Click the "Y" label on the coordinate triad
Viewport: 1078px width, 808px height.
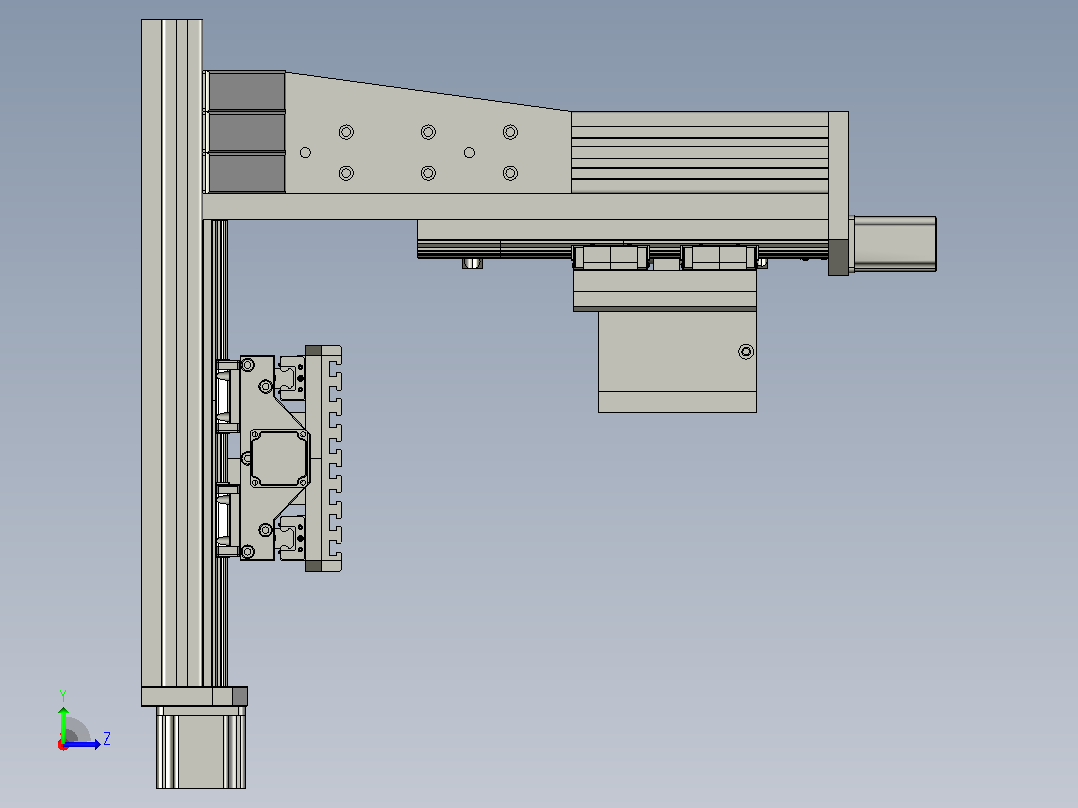[63, 696]
